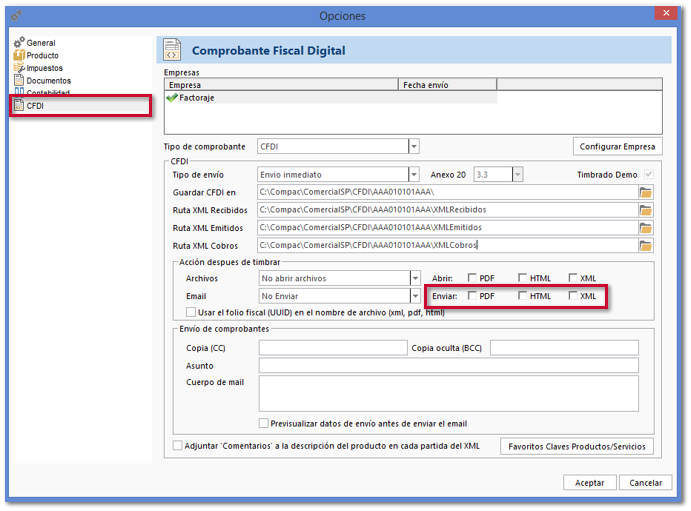
Task: Tick Enviar XML checkbox
Action: (x=573, y=296)
